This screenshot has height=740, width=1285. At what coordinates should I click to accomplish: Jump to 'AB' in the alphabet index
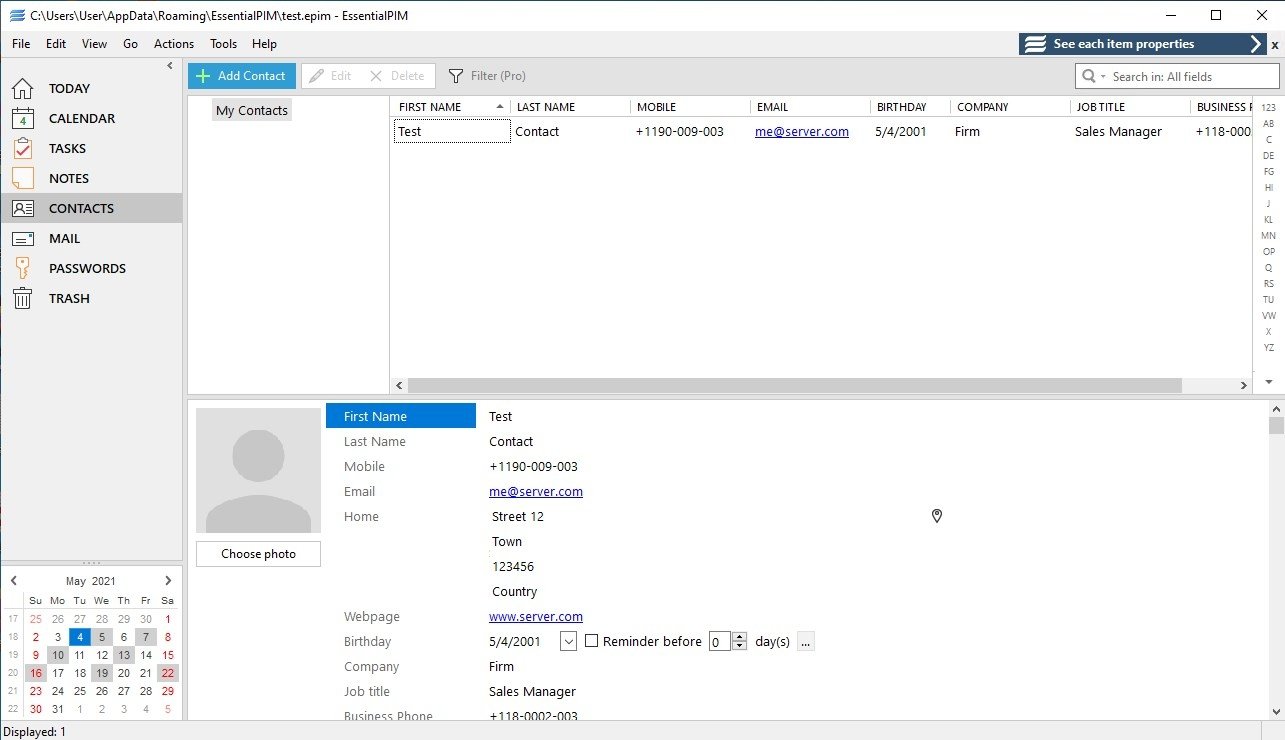tap(1269, 124)
